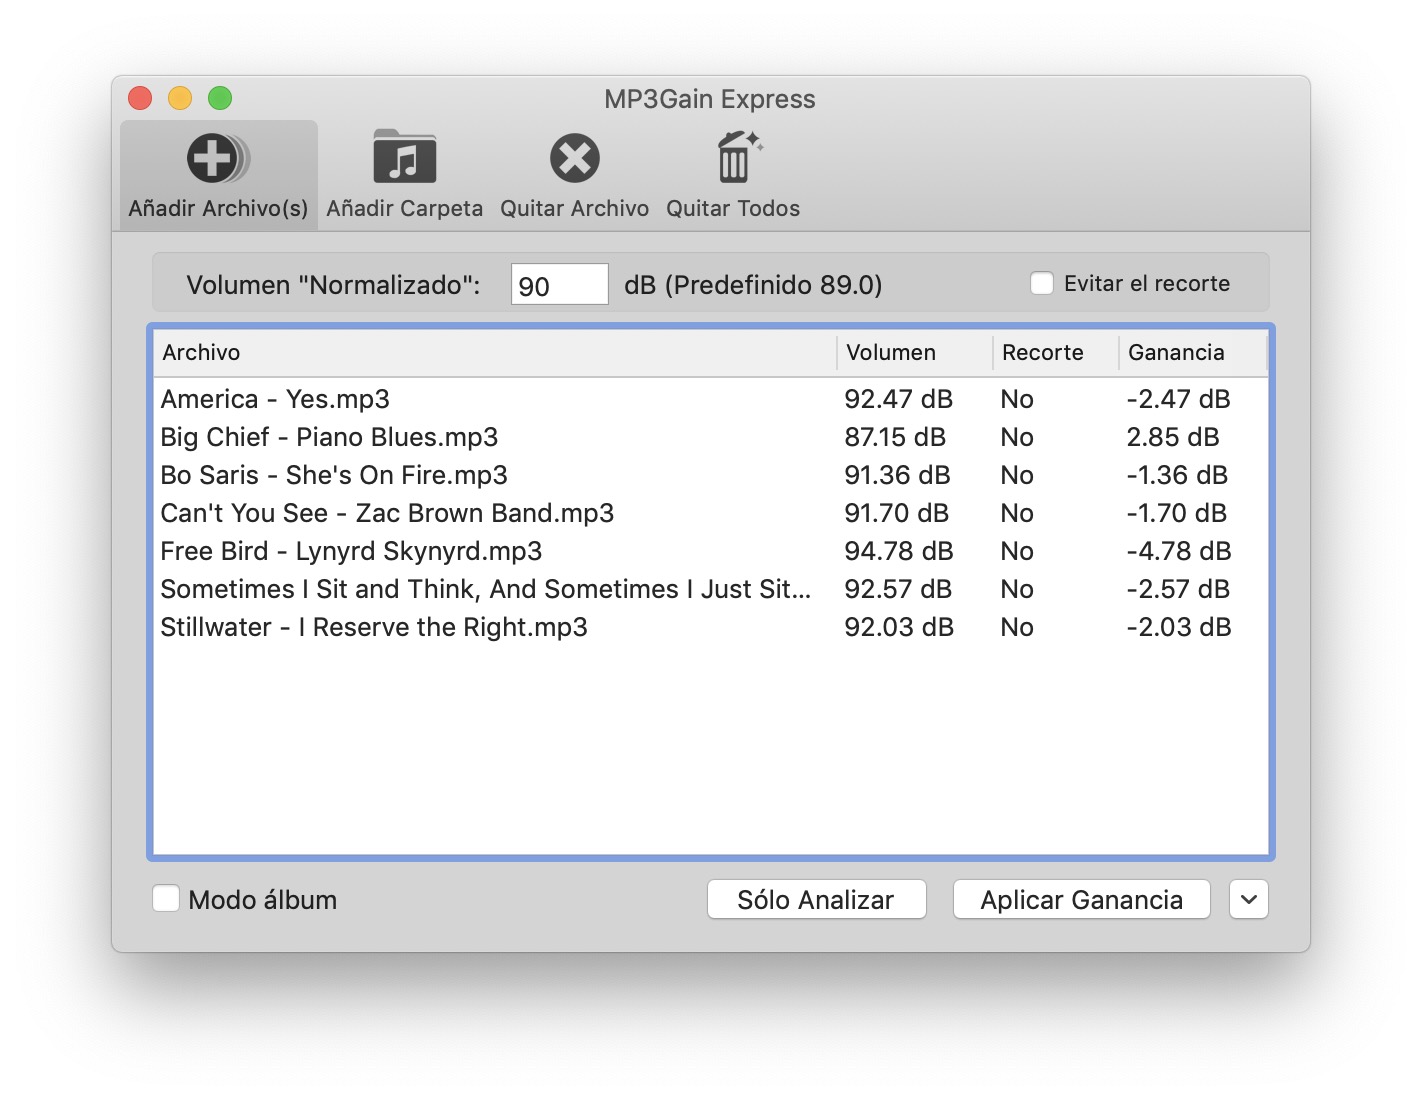Select the Free Bird - Lynyrd Skynyrd.mp3 row
1422x1100 pixels.
[500, 551]
